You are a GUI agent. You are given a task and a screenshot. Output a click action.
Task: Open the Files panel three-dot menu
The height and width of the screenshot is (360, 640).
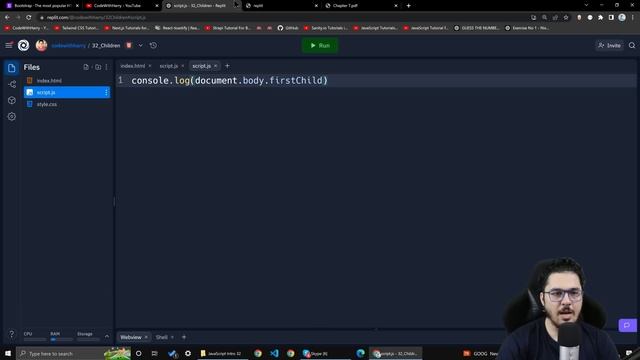pos(107,67)
